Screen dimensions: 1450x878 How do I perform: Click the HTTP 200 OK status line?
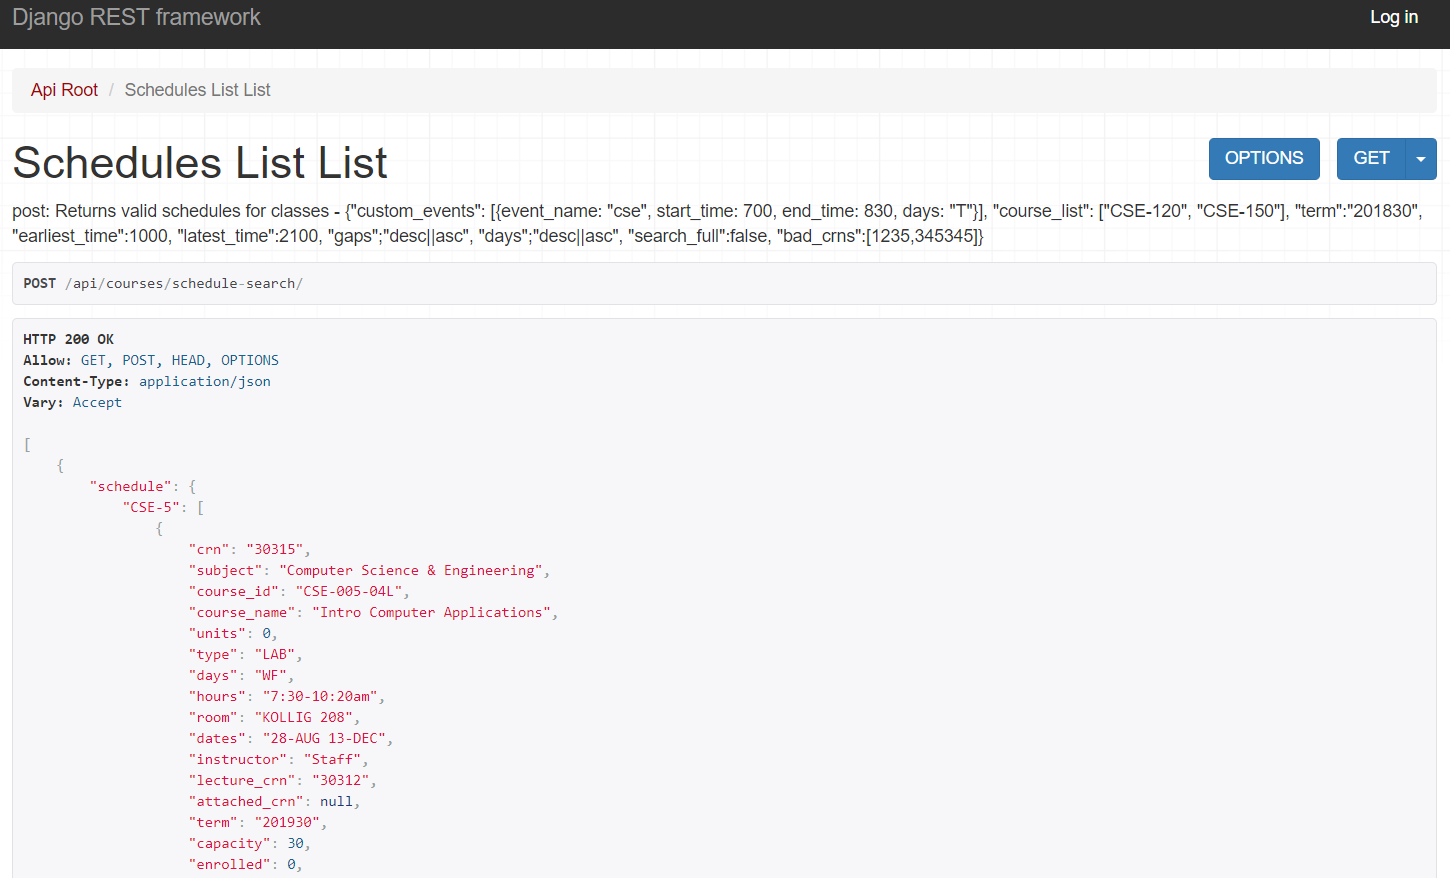pyautogui.click(x=68, y=340)
